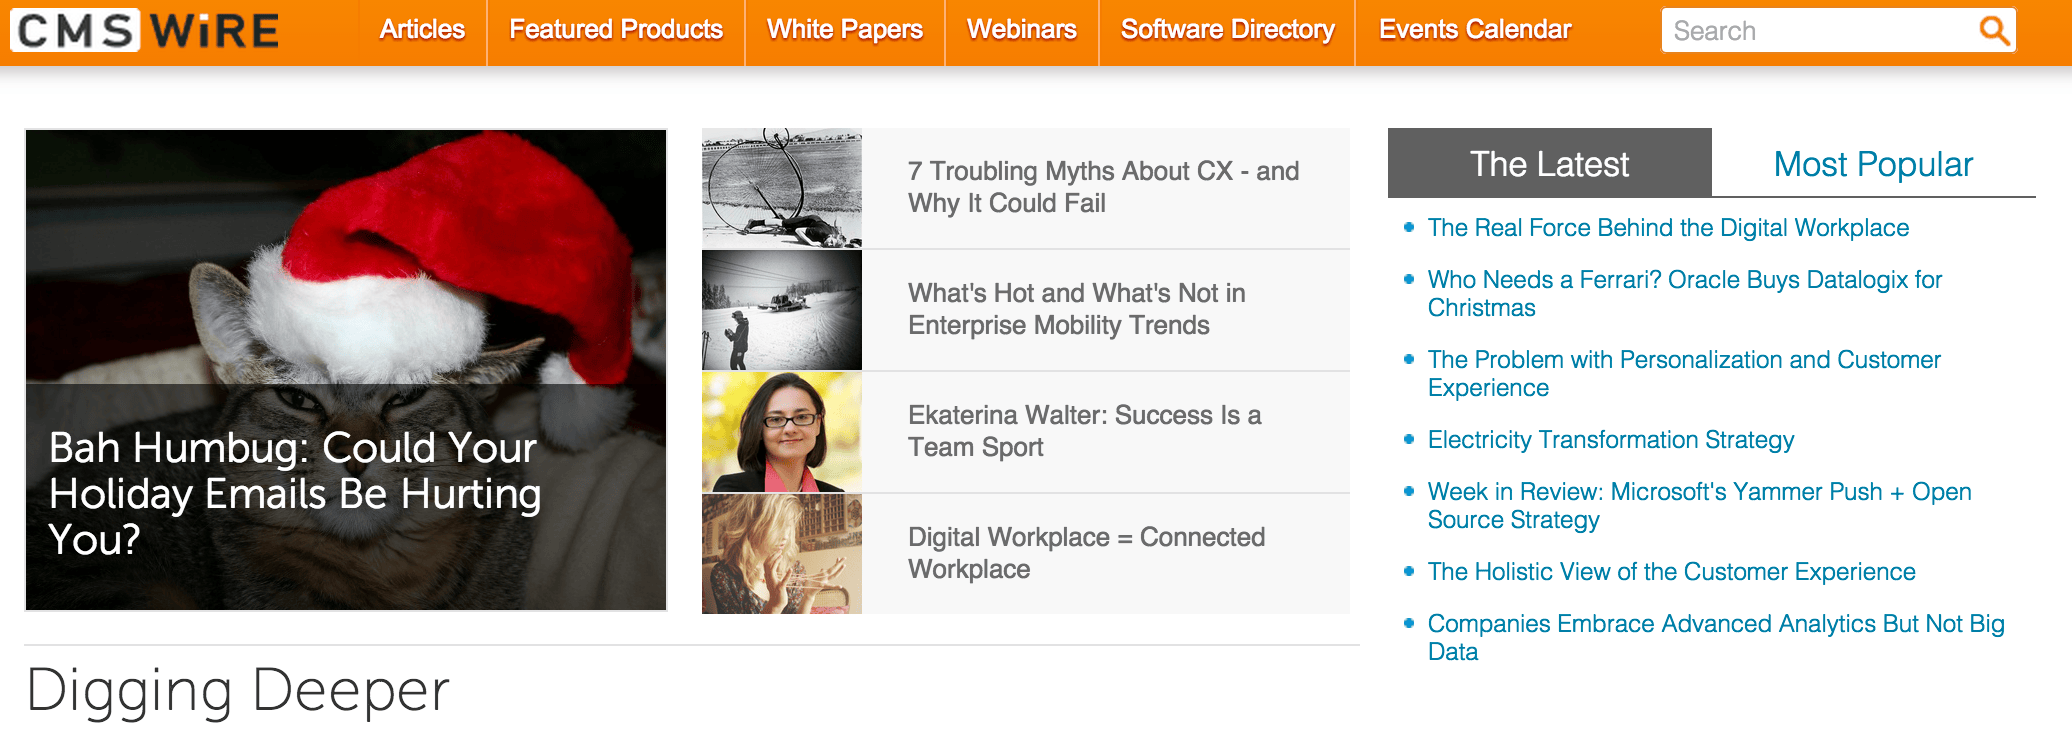Click Electricity Transformation Strategy link

click(1610, 440)
